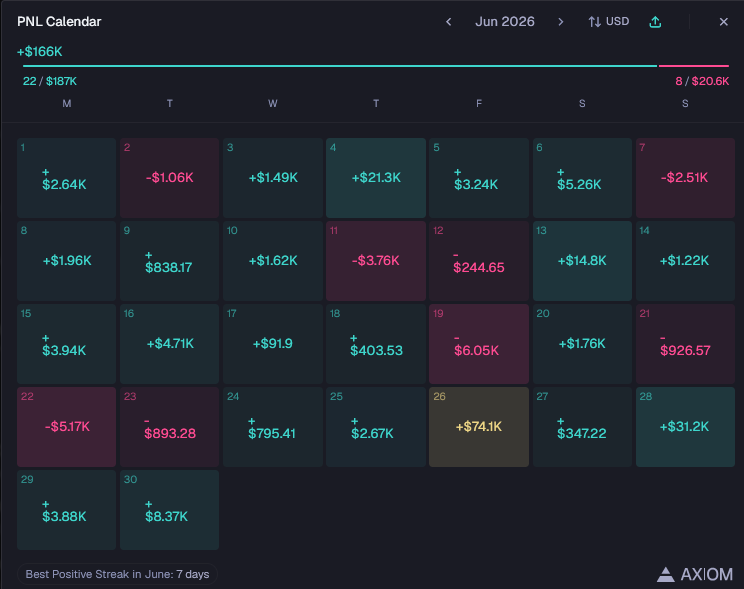The height and width of the screenshot is (589, 744).
Task: Open June 5 cell +$3.24K
Action: click(479, 178)
